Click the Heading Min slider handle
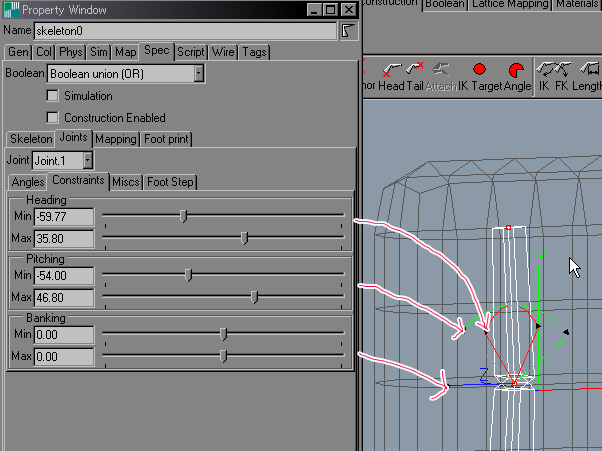This screenshot has height=451, width=602. coord(184,216)
